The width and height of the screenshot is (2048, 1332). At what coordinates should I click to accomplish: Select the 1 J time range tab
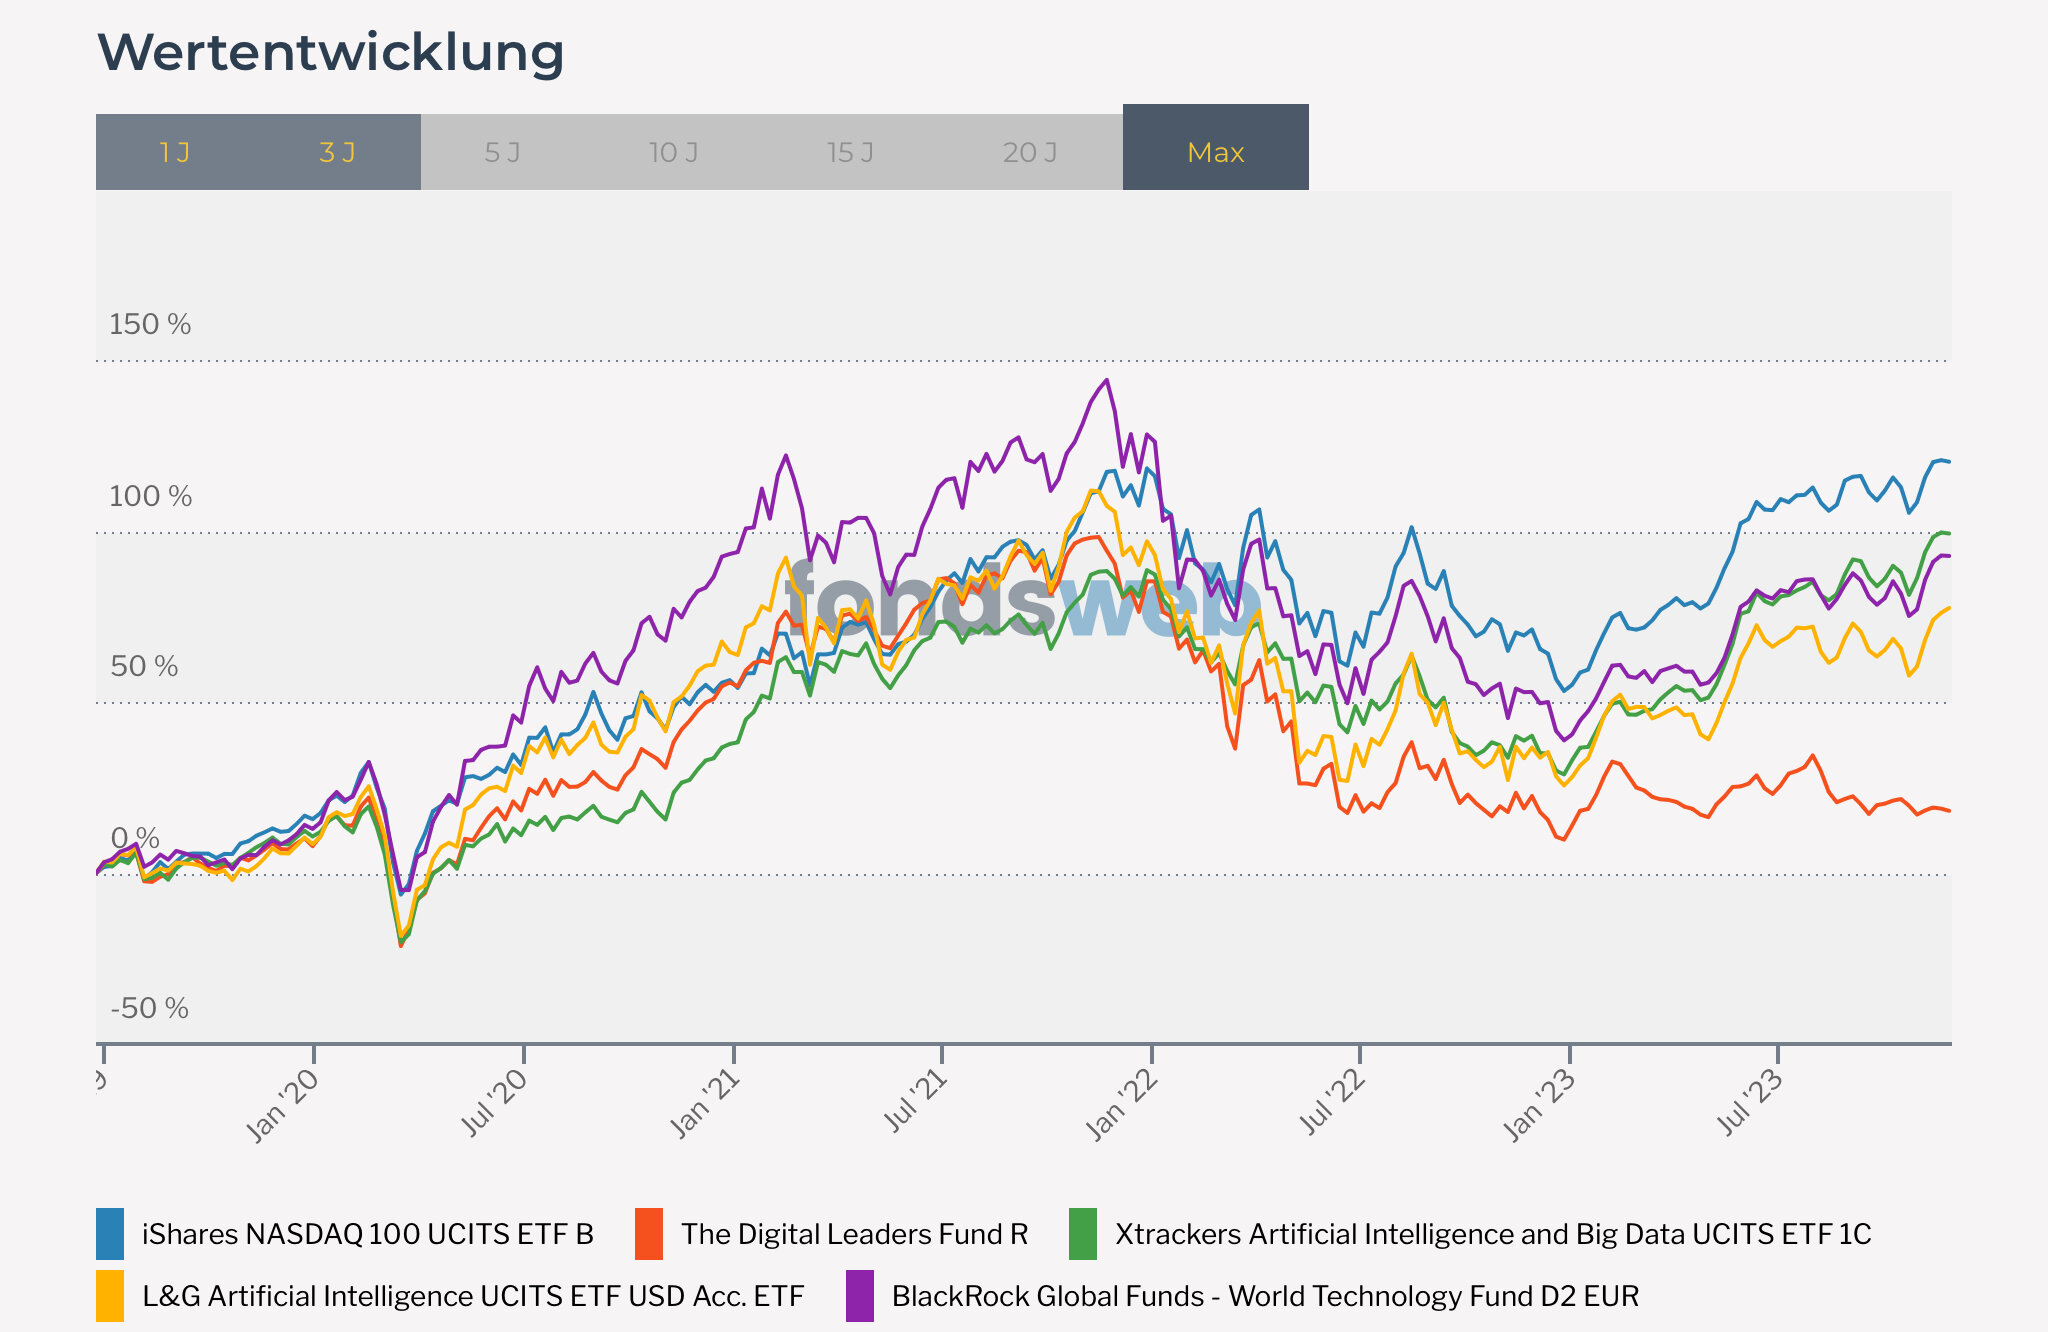(175, 153)
